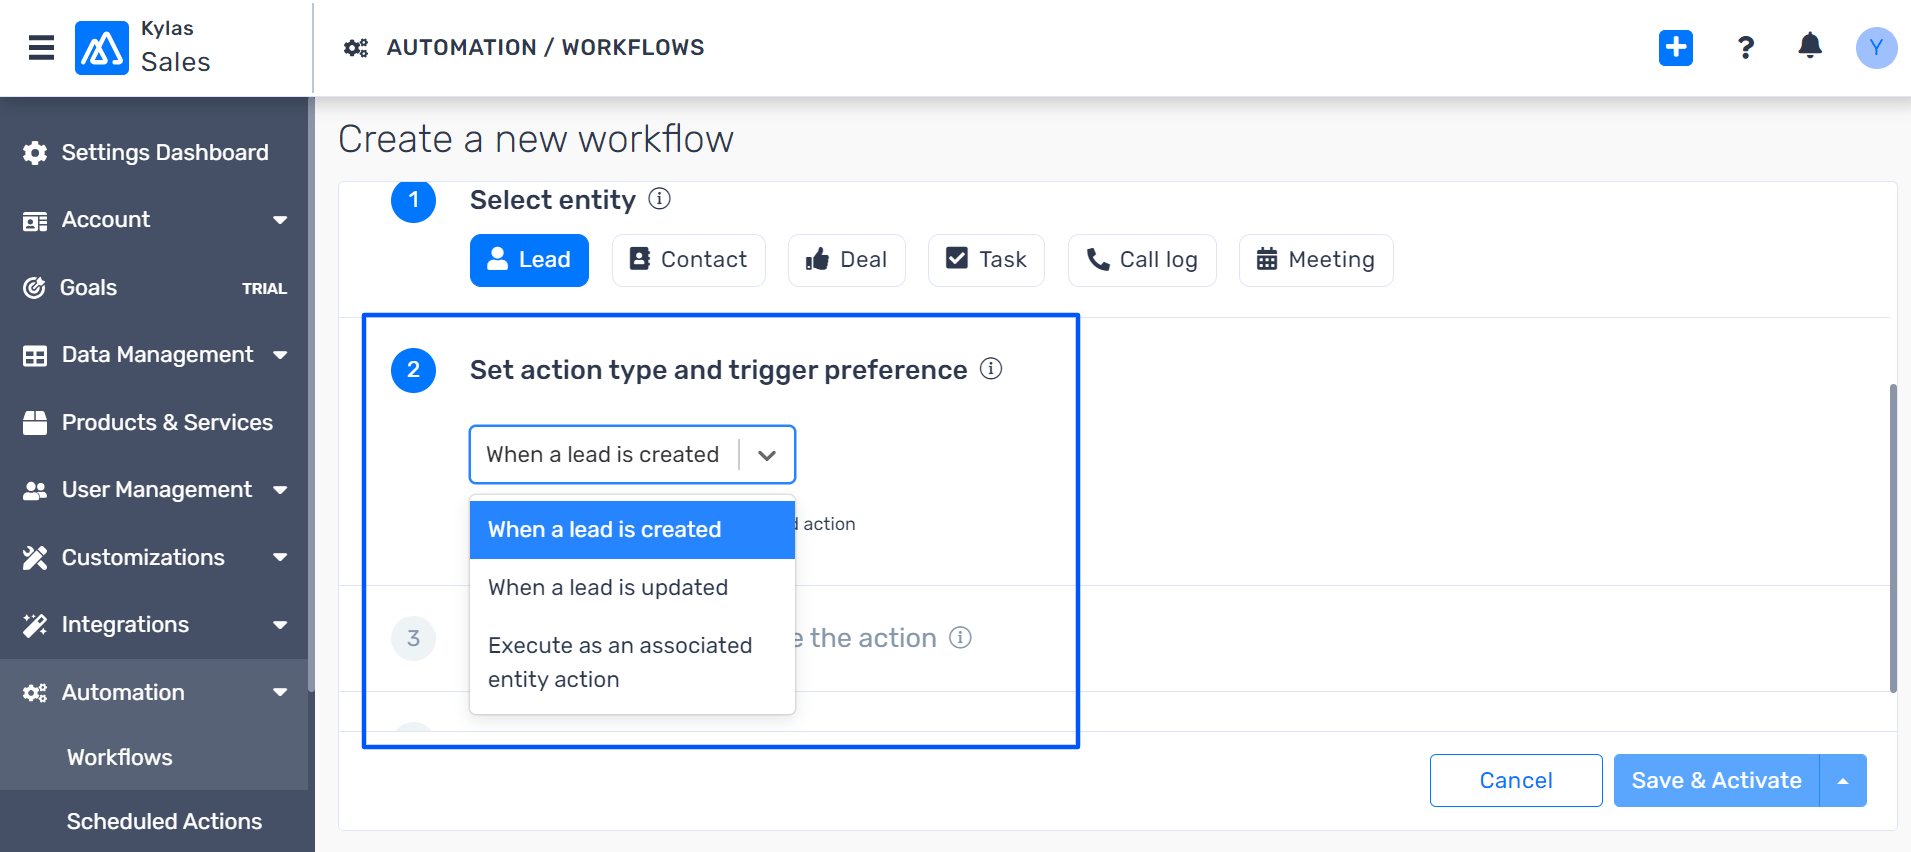The height and width of the screenshot is (852, 1911).
Task: Click the Account sidebar icon
Action: (35, 220)
